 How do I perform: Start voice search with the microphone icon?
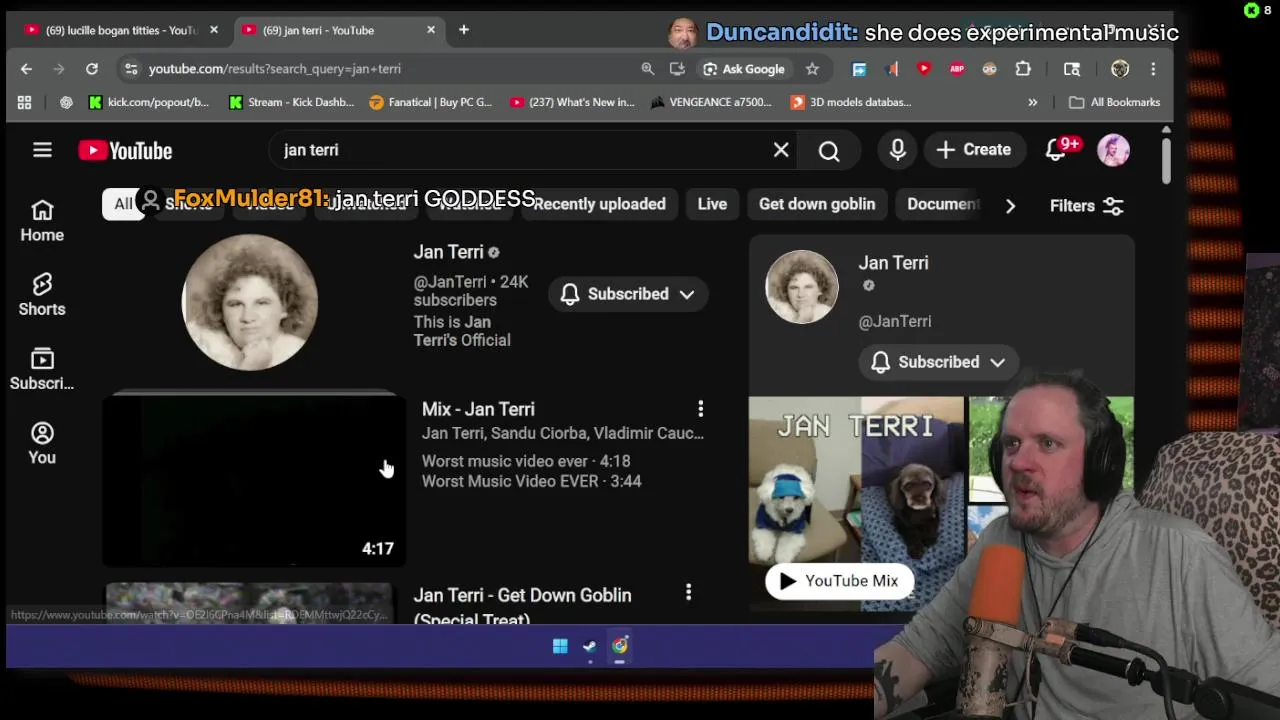tap(897, 150)
